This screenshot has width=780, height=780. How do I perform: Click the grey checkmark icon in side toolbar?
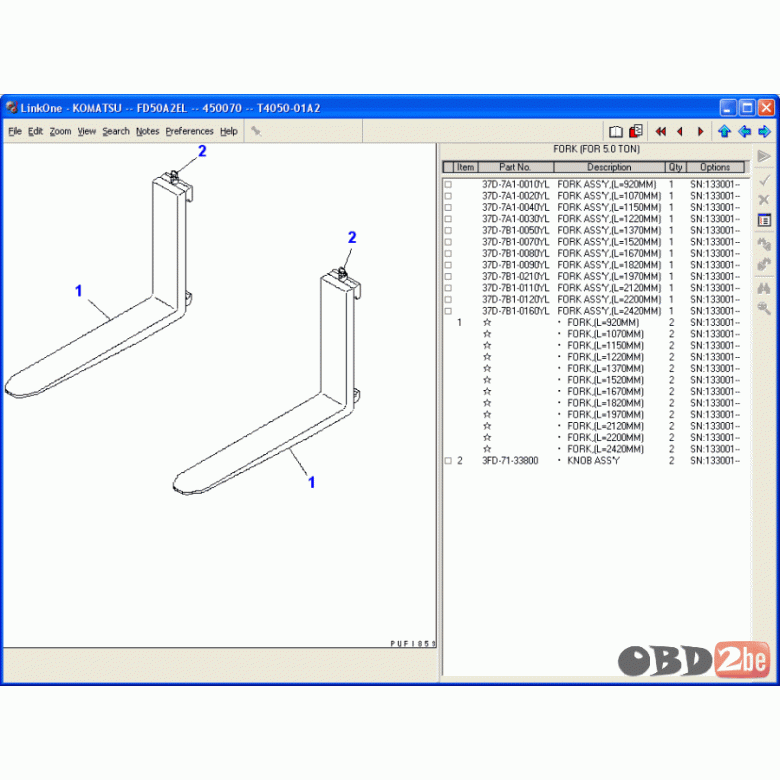coord(764,180)
